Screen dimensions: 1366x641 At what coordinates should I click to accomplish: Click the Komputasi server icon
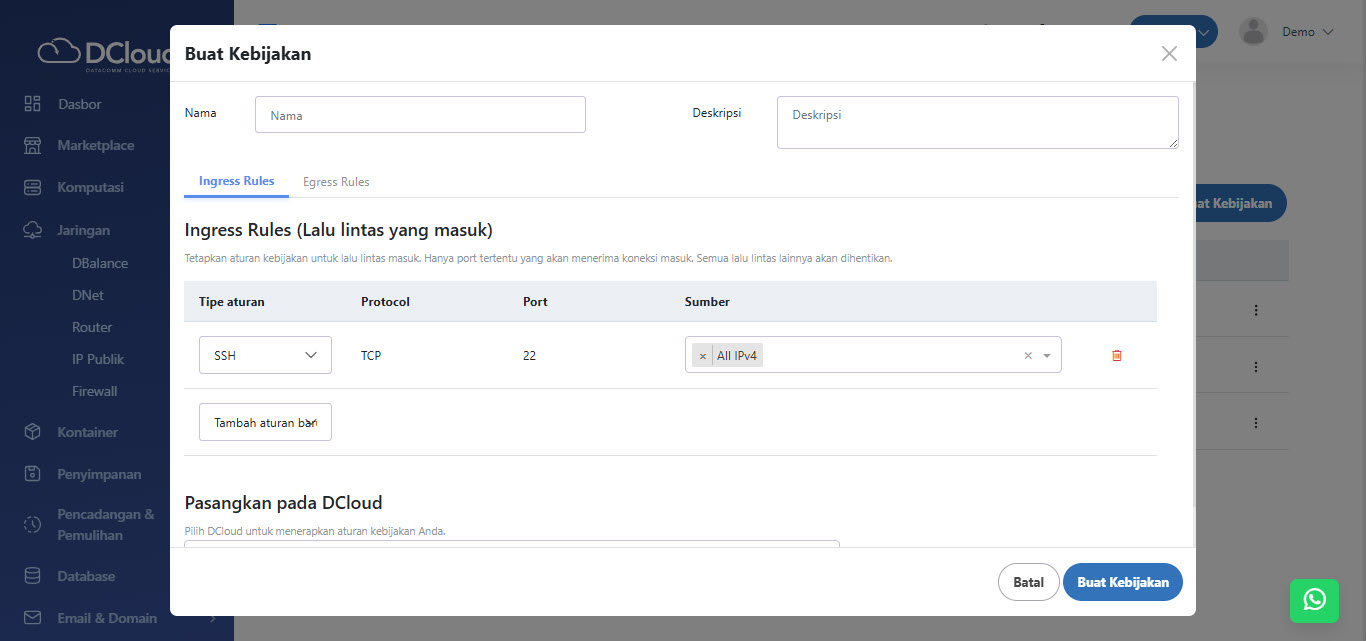click(32, 187)
